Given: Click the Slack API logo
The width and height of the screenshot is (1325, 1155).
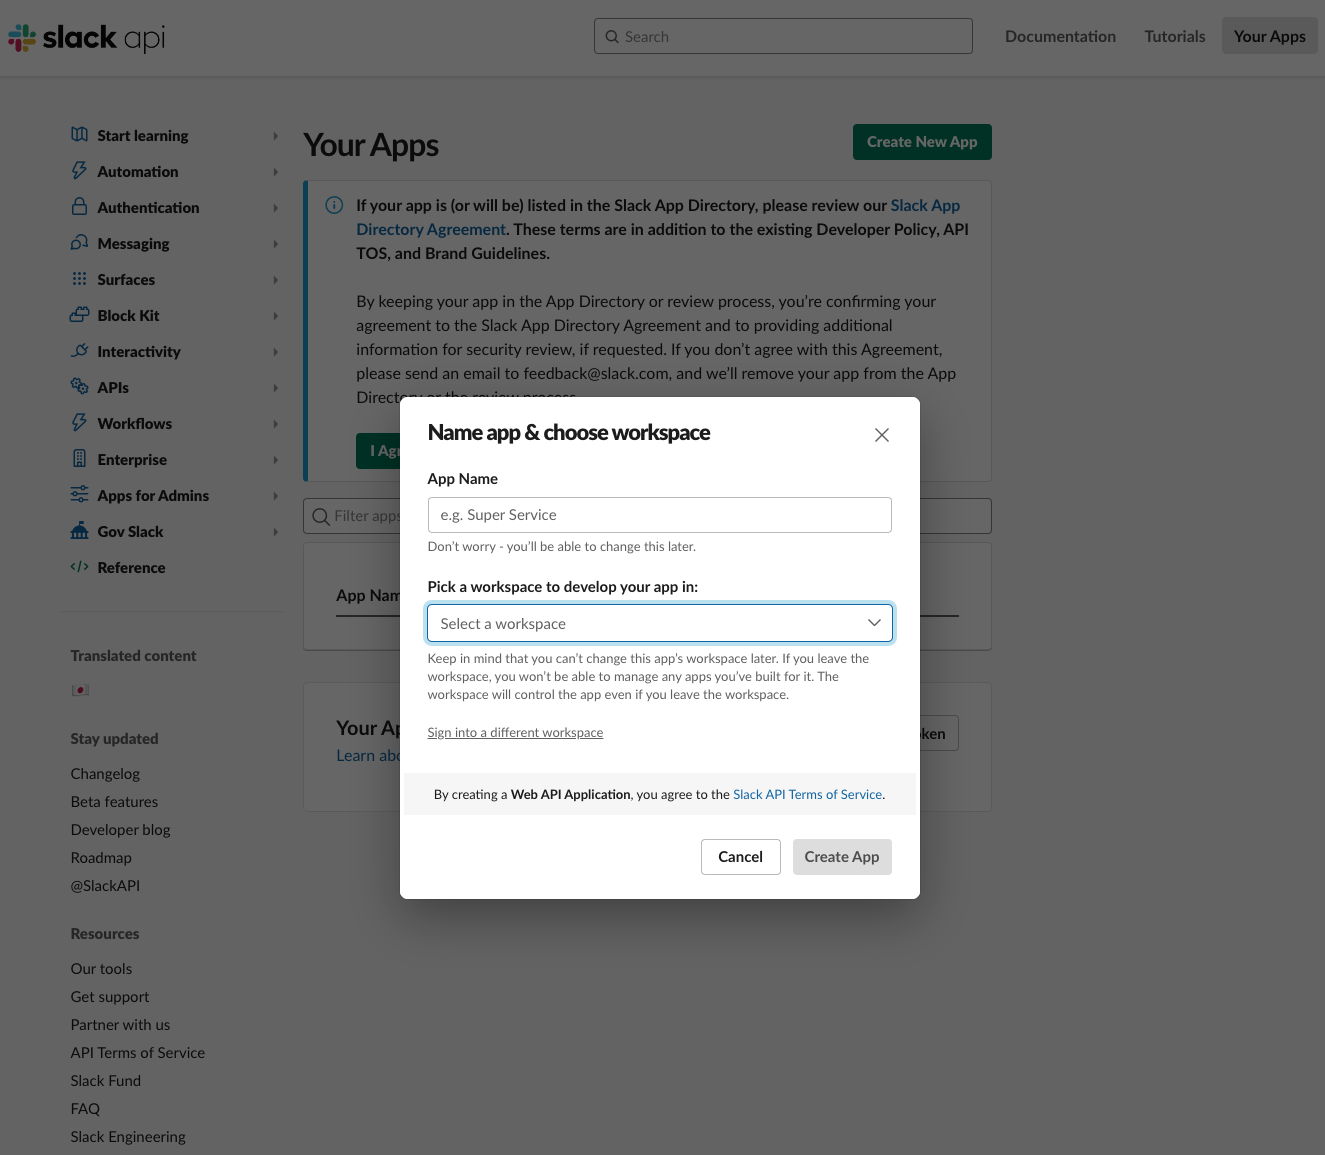Looking at the screenshot, I should [x=87, y=38].
